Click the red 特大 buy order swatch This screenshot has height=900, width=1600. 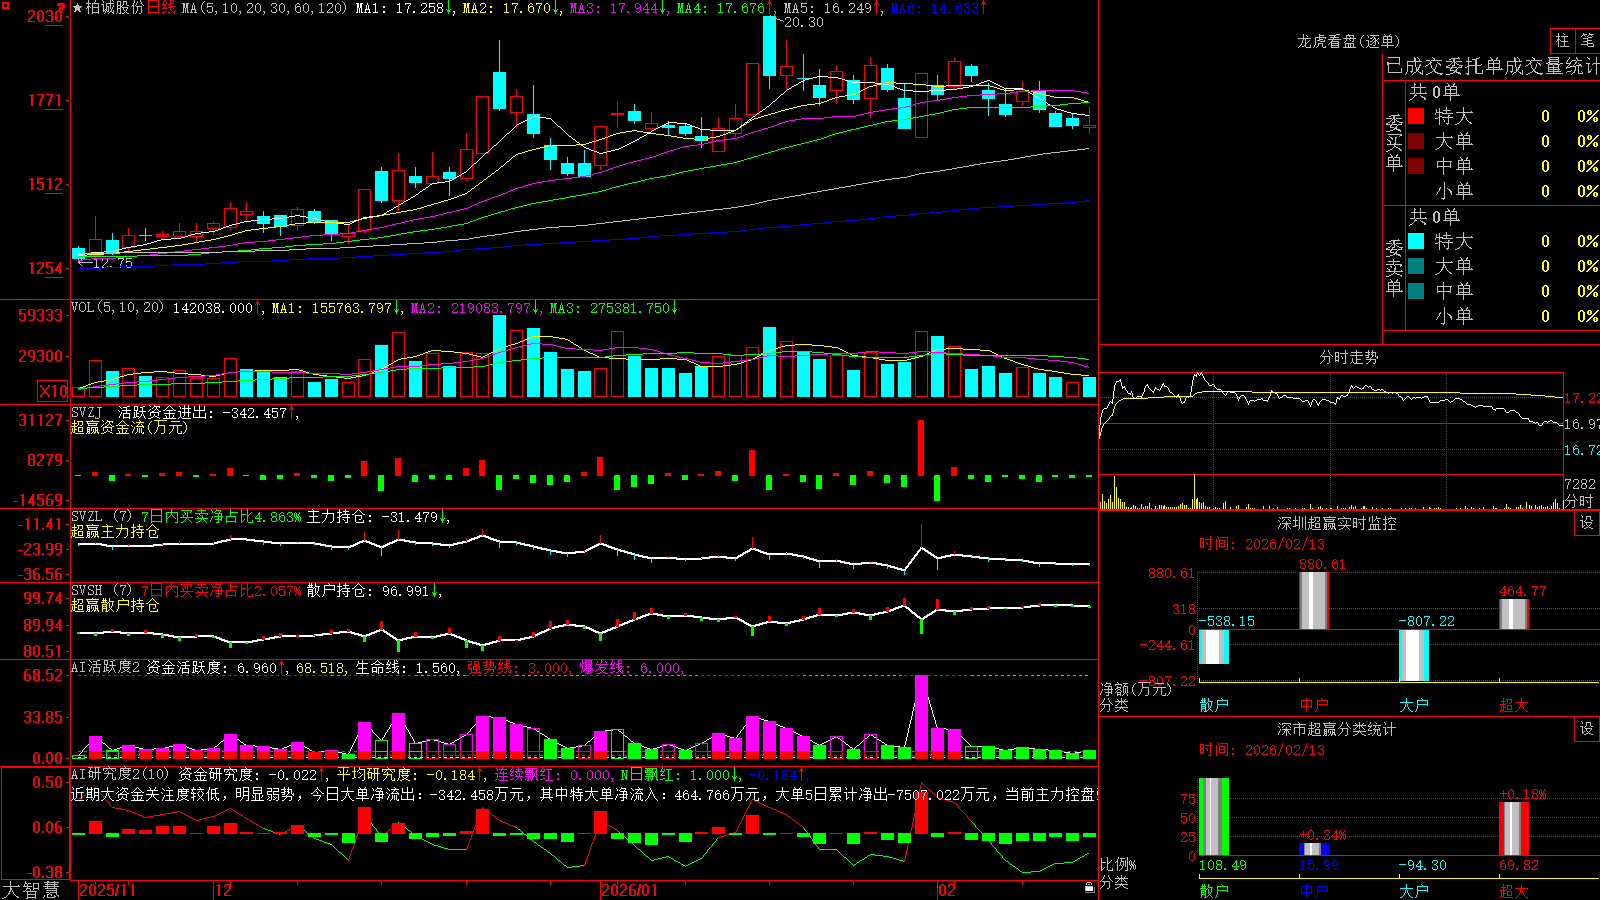(1416, 116)
